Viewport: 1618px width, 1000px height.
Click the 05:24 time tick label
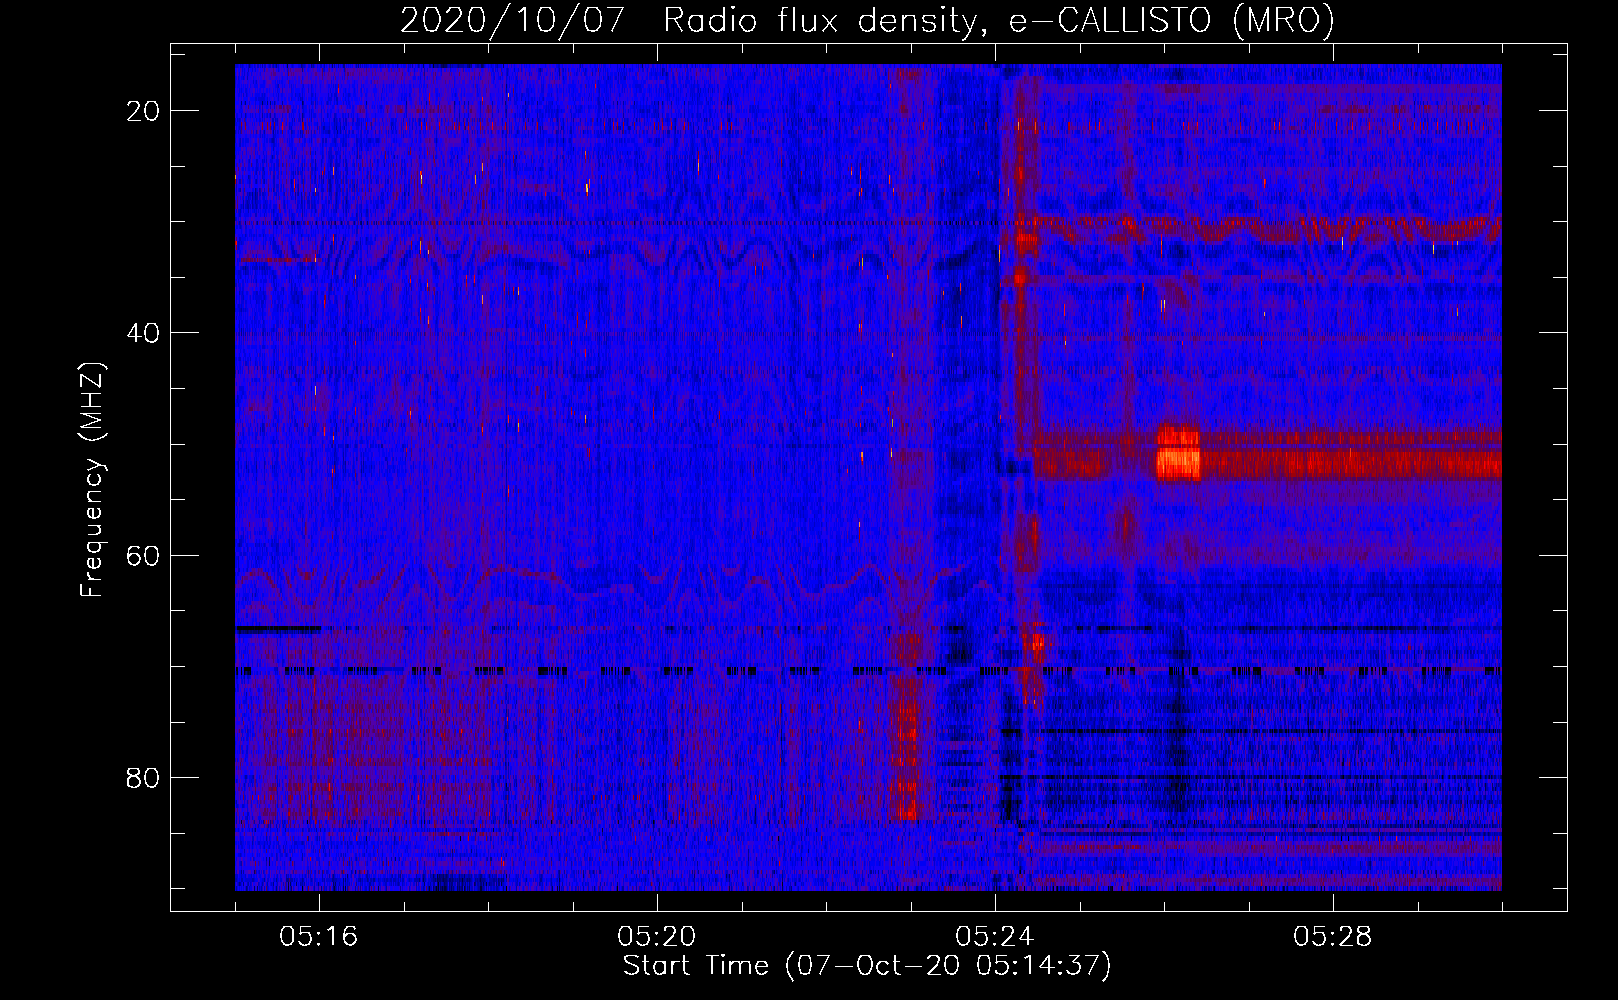[995, 937]
